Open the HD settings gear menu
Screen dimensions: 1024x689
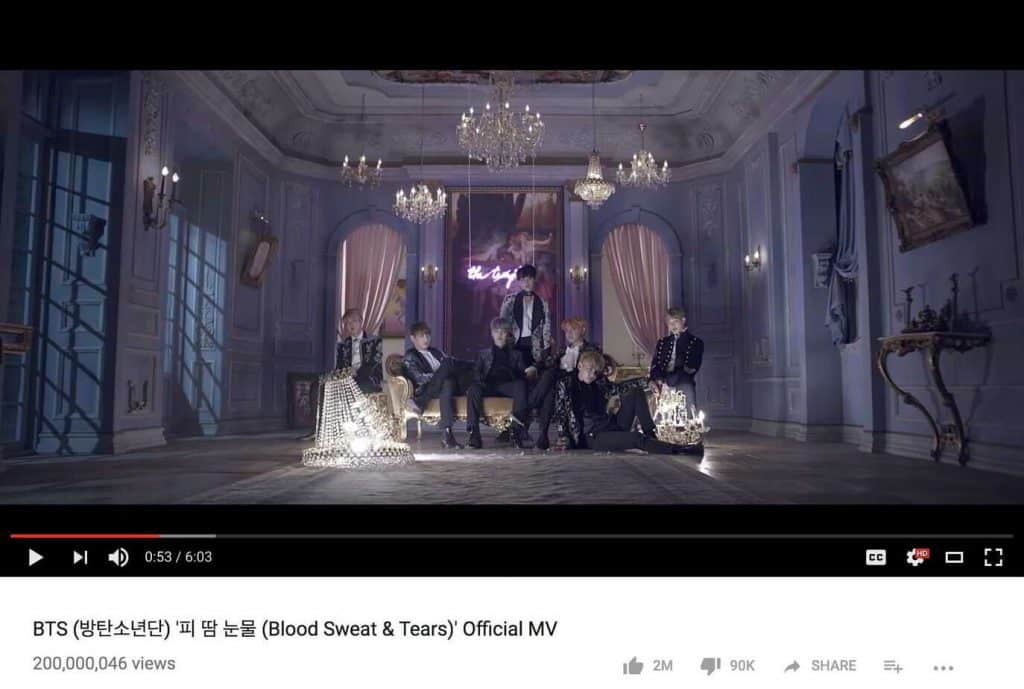[x=916, y=557]
